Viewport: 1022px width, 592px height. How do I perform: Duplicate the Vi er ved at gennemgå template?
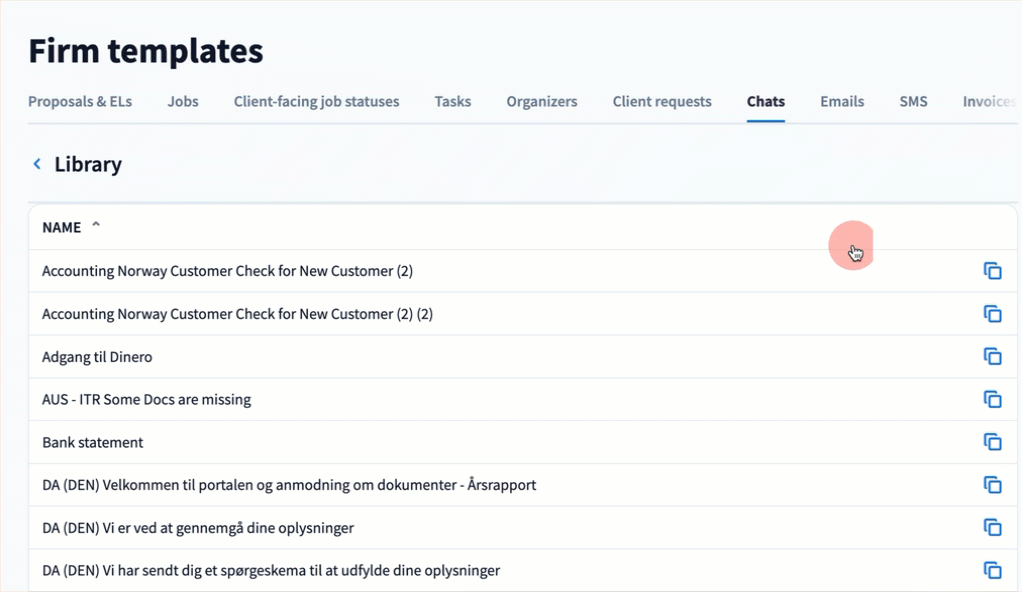[x=992, y=528]
